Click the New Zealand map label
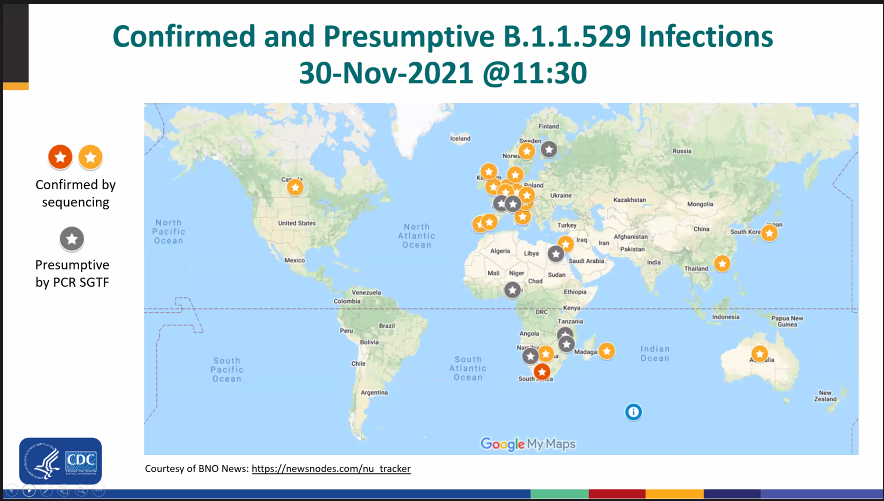The image size is (884, 501). click(825, 396)
